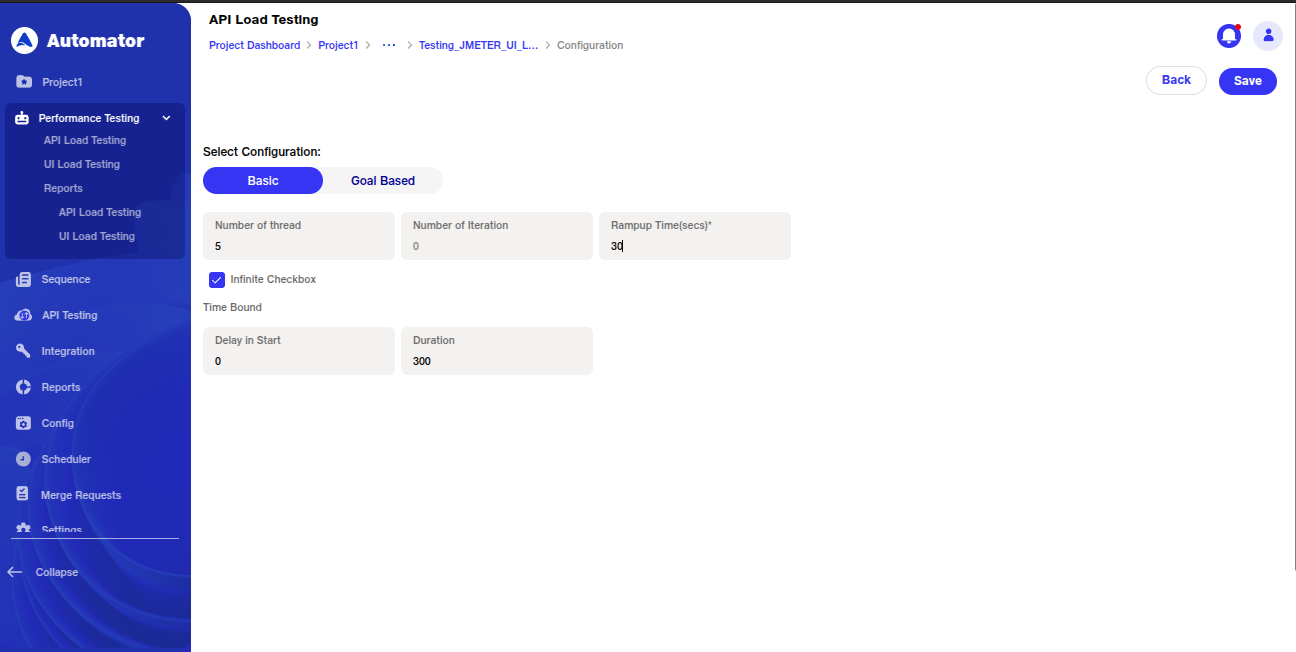Click the Scheduler clock icon
Viewport: 1296px width, 652px height.
pyautogui.click(x=24, y=459)
